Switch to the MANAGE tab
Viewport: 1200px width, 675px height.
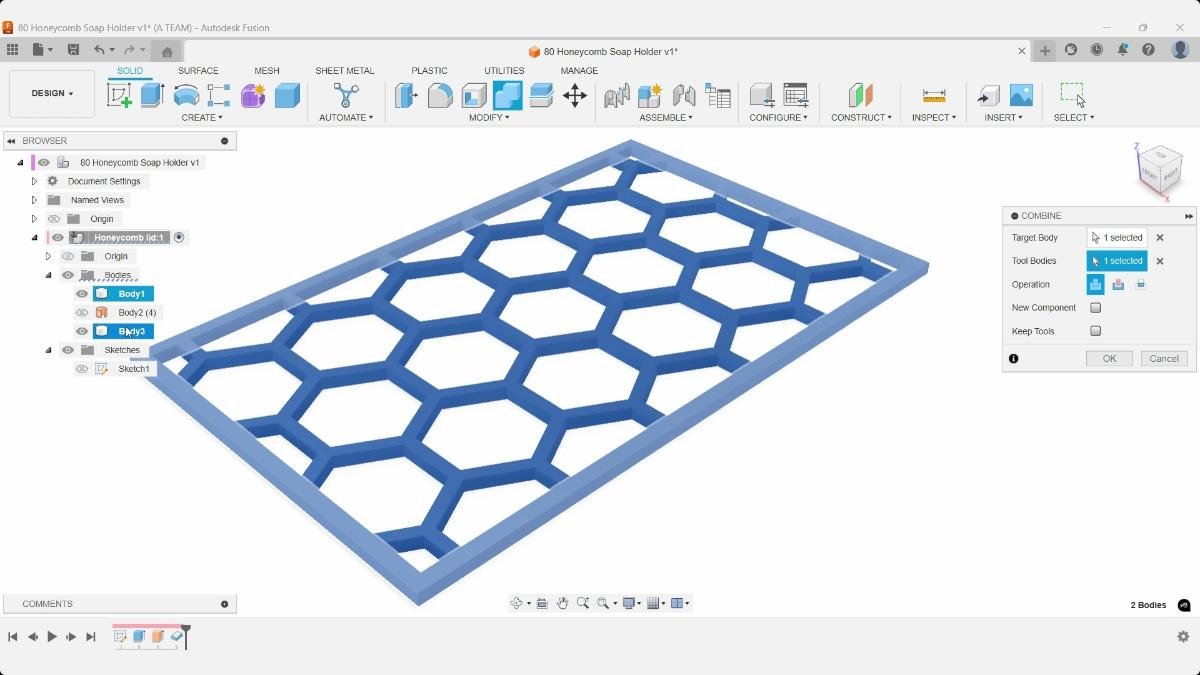pyautogui.click(x=579, y=71)
